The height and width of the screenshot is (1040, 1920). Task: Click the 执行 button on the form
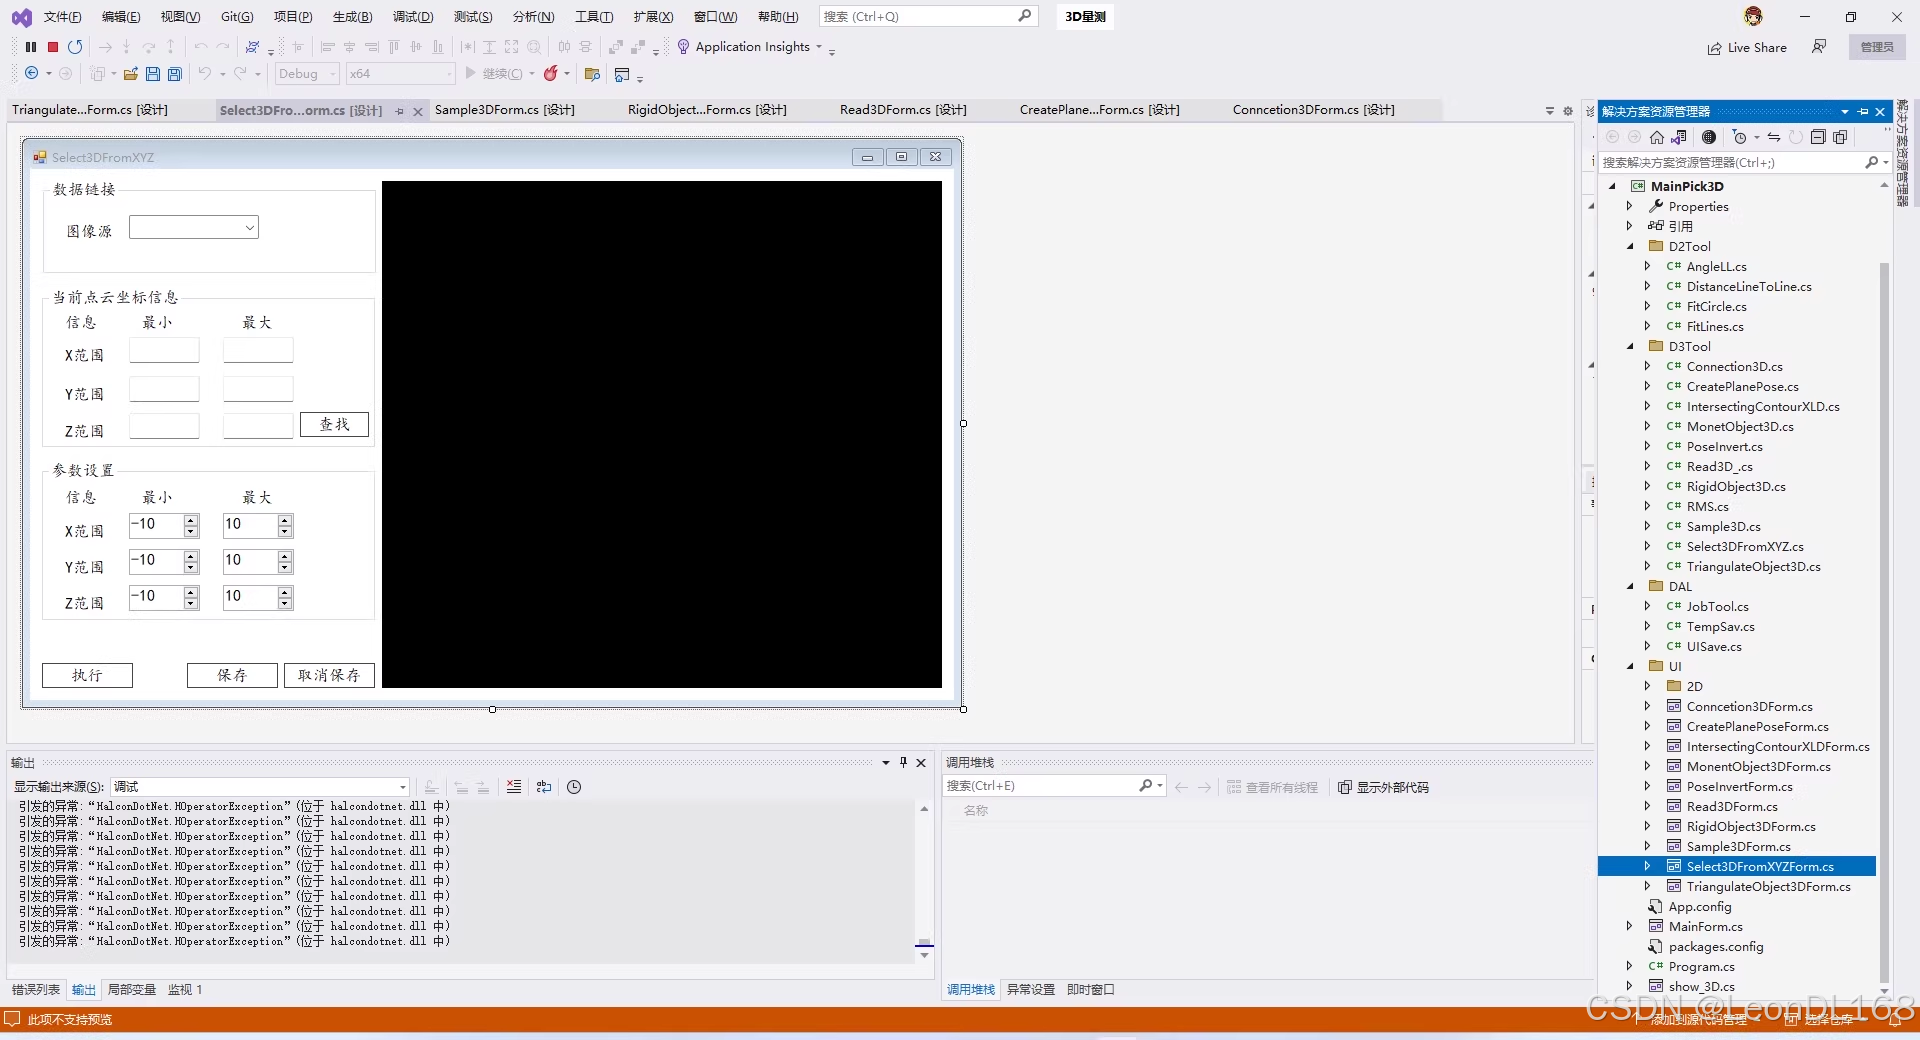click(x=87, y=676)
